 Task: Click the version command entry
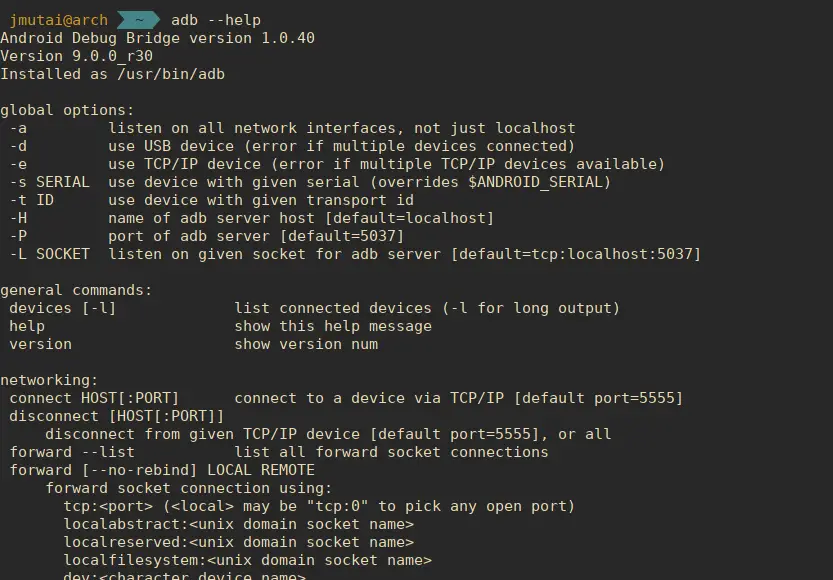40,344
